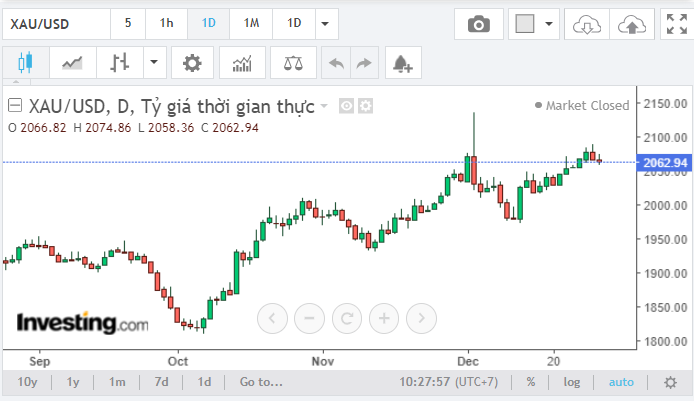Click the O 2066.82 open value
This screenshot has width=694, height=403.
coord(37,128)
